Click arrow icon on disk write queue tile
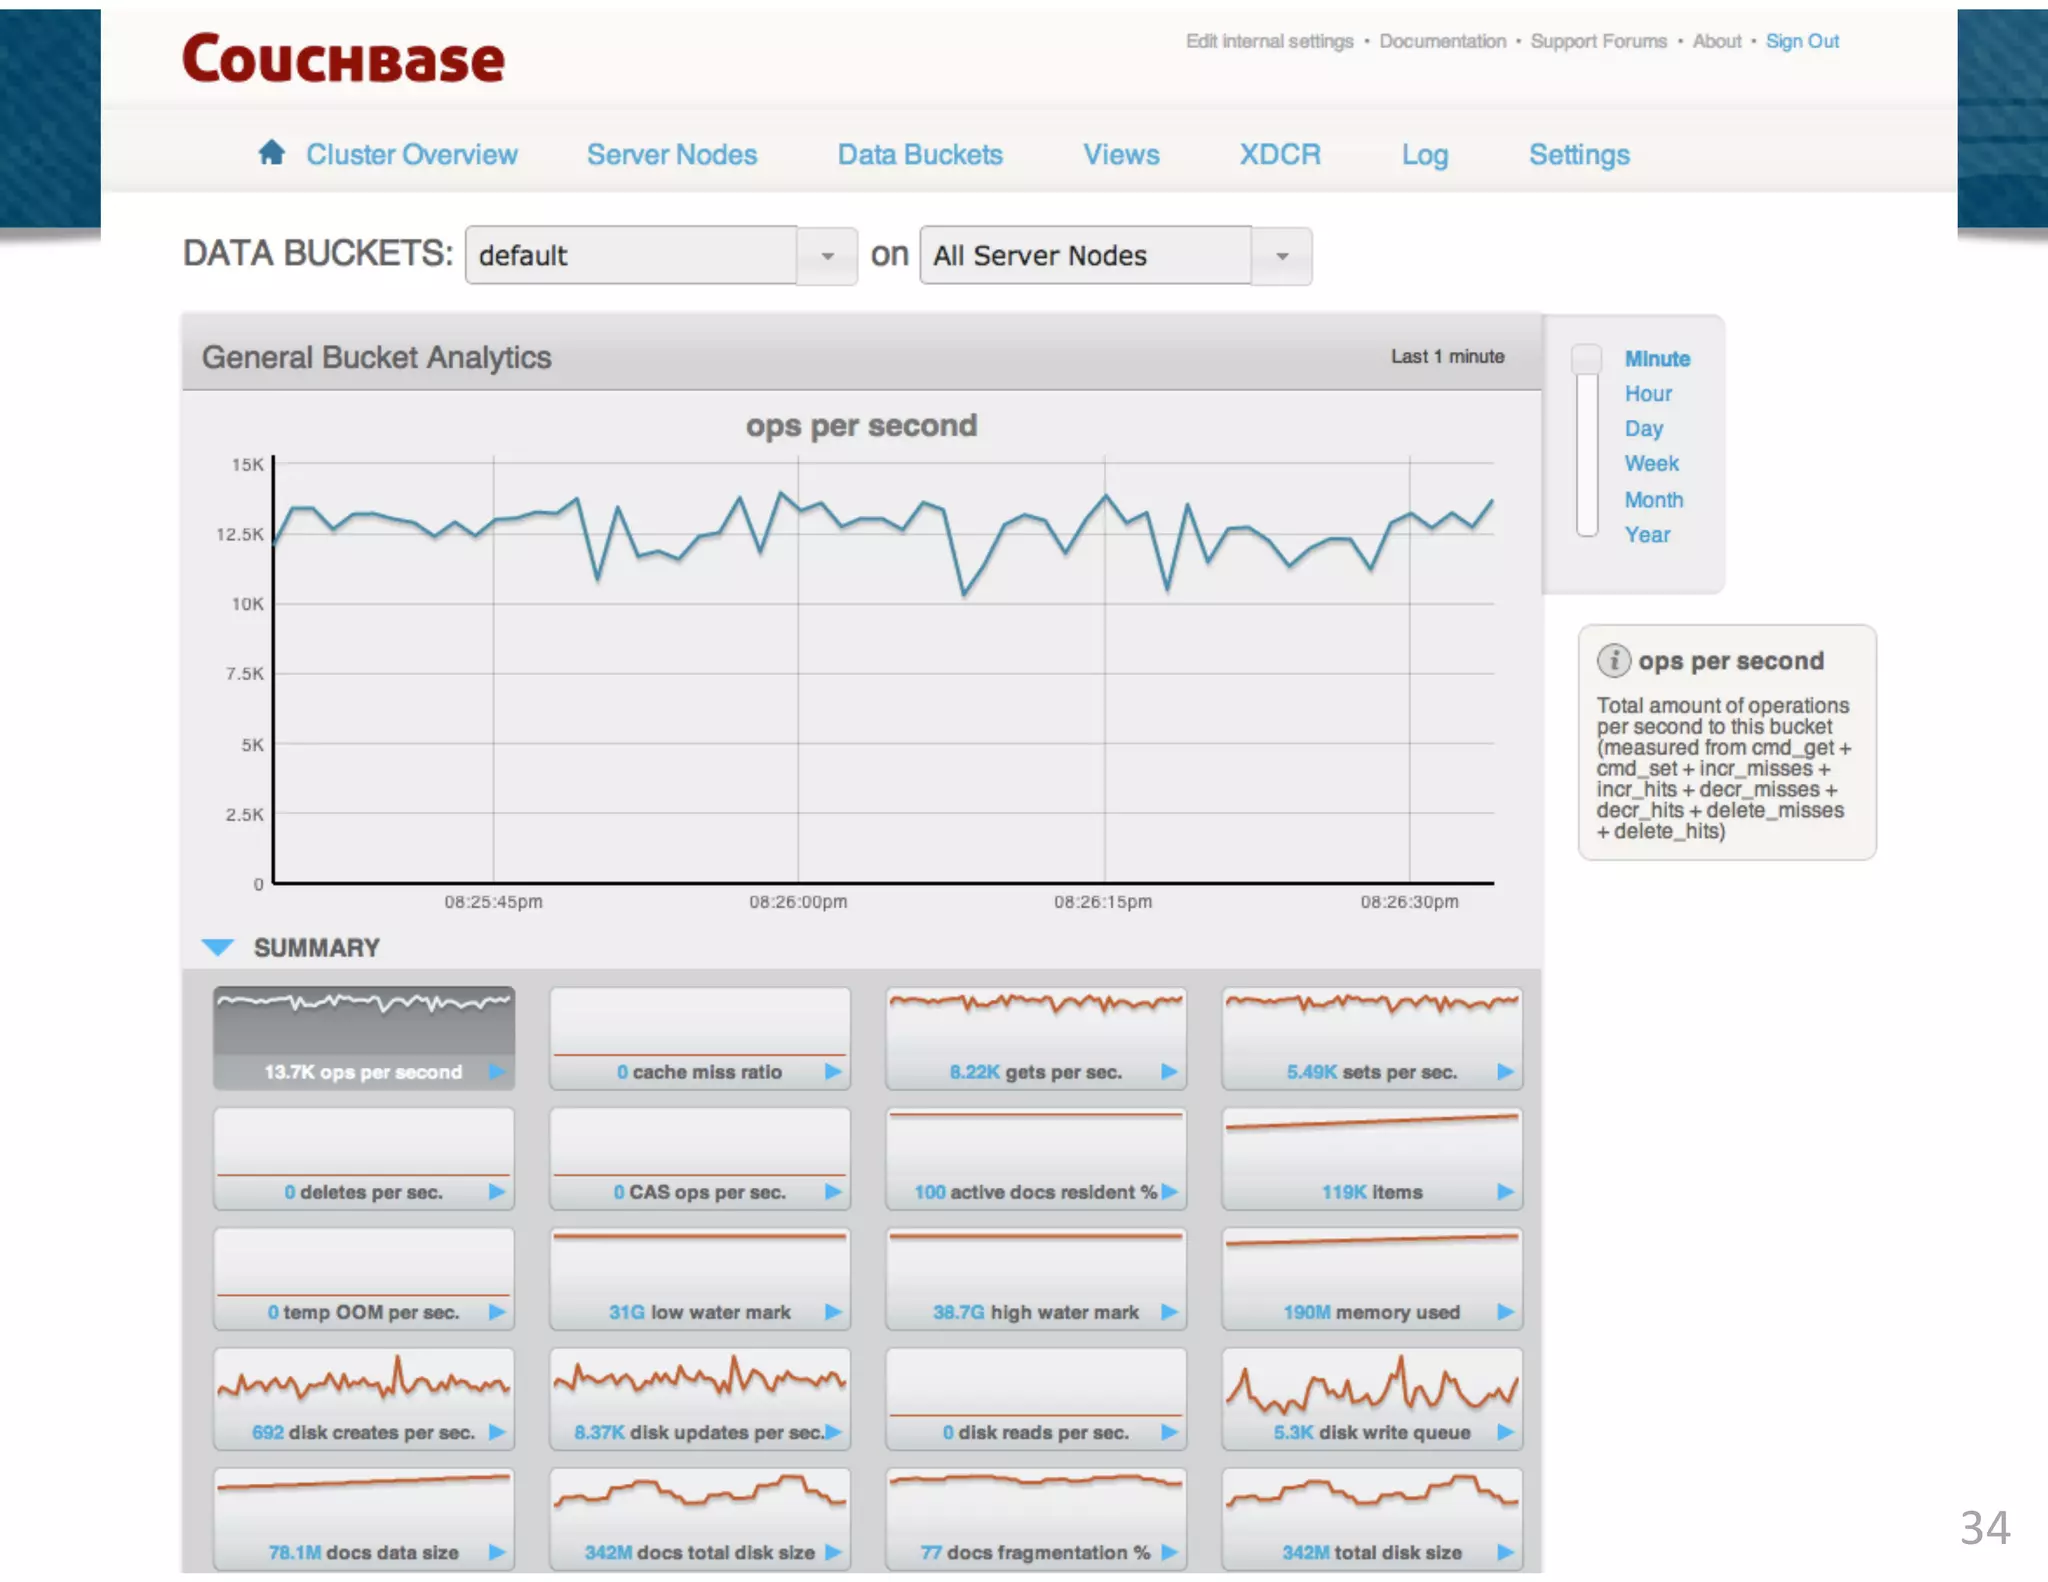 click(1505, 1432)
